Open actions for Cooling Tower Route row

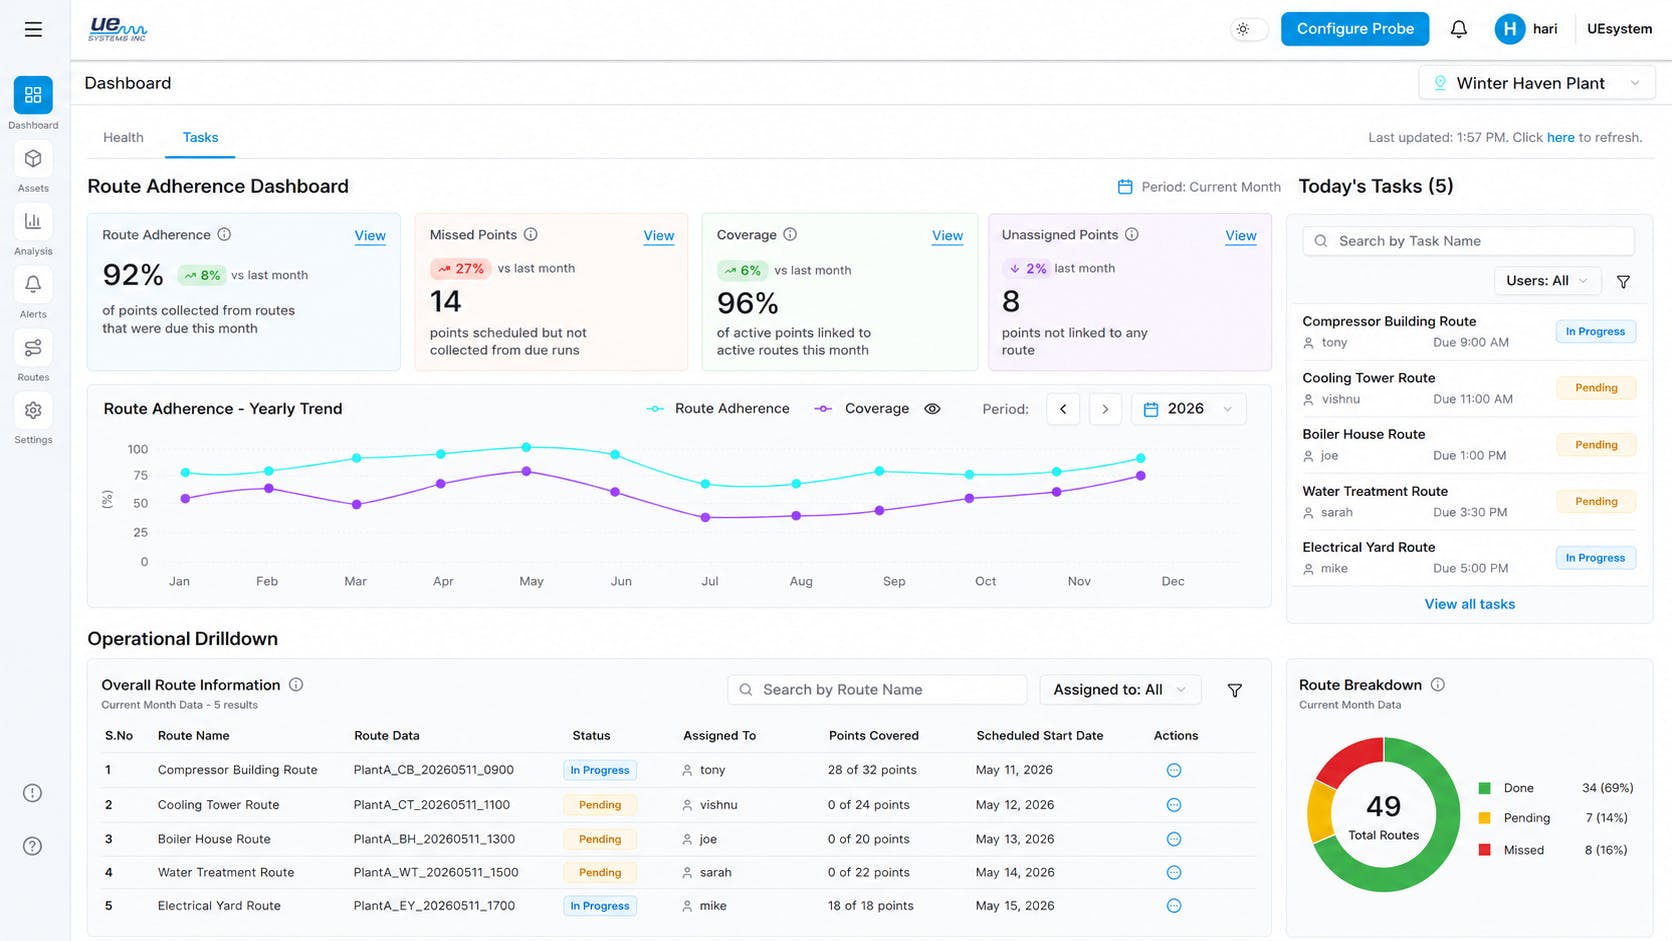[1174, 805]
